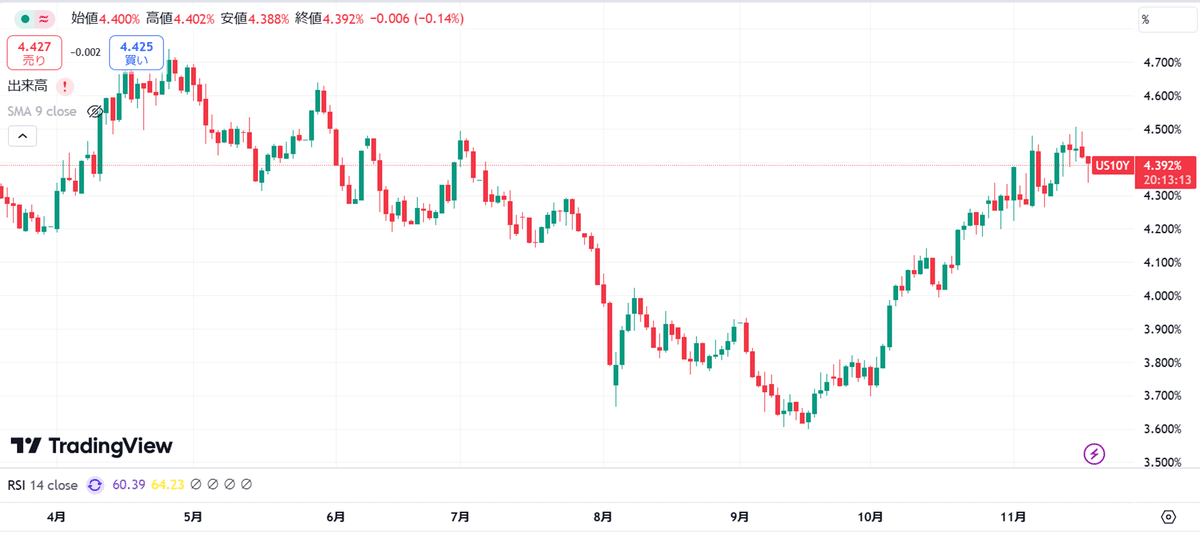The image size is (1200, 534).
Task: Click the first empty RSI value placeholder icon
Action: [196, 485]
